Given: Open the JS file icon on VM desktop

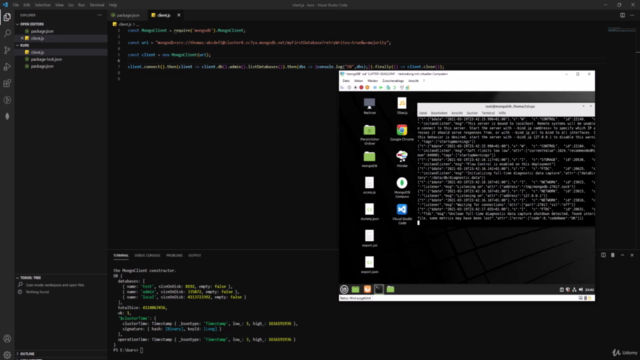Looking at the screenshot, I should click(402, 105).
